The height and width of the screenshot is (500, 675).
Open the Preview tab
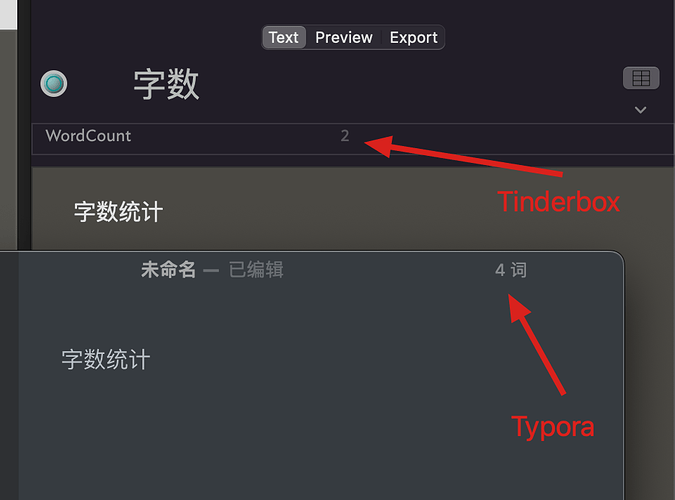point(344,37)
